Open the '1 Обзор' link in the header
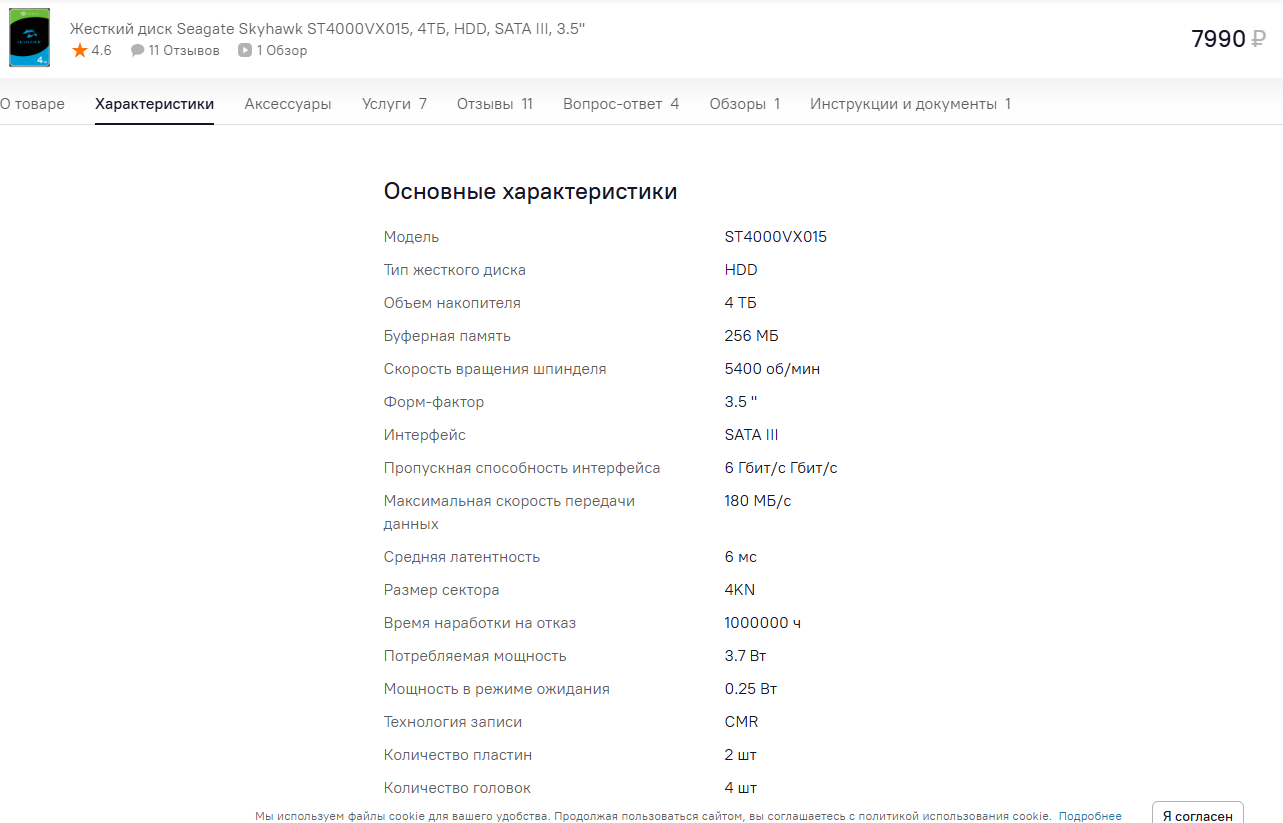Screen dimensions: 1283x823 click(x=282, y=50)
